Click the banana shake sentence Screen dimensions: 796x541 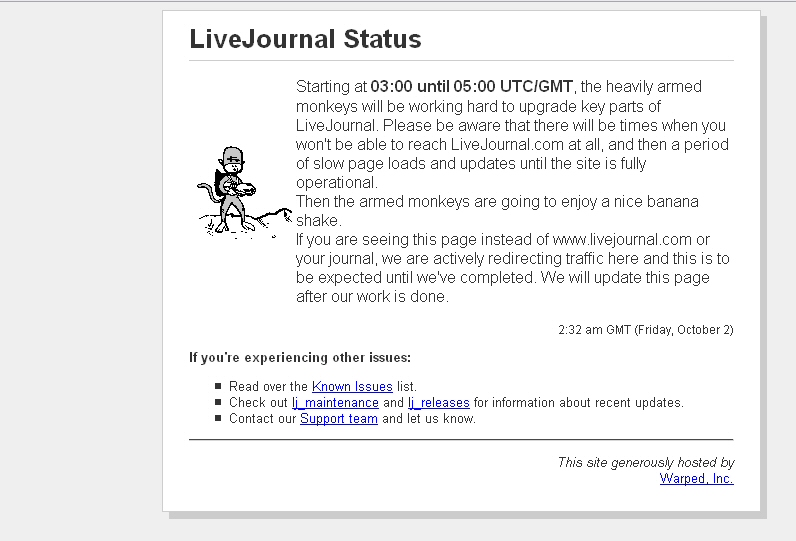(x=497, y=211)
